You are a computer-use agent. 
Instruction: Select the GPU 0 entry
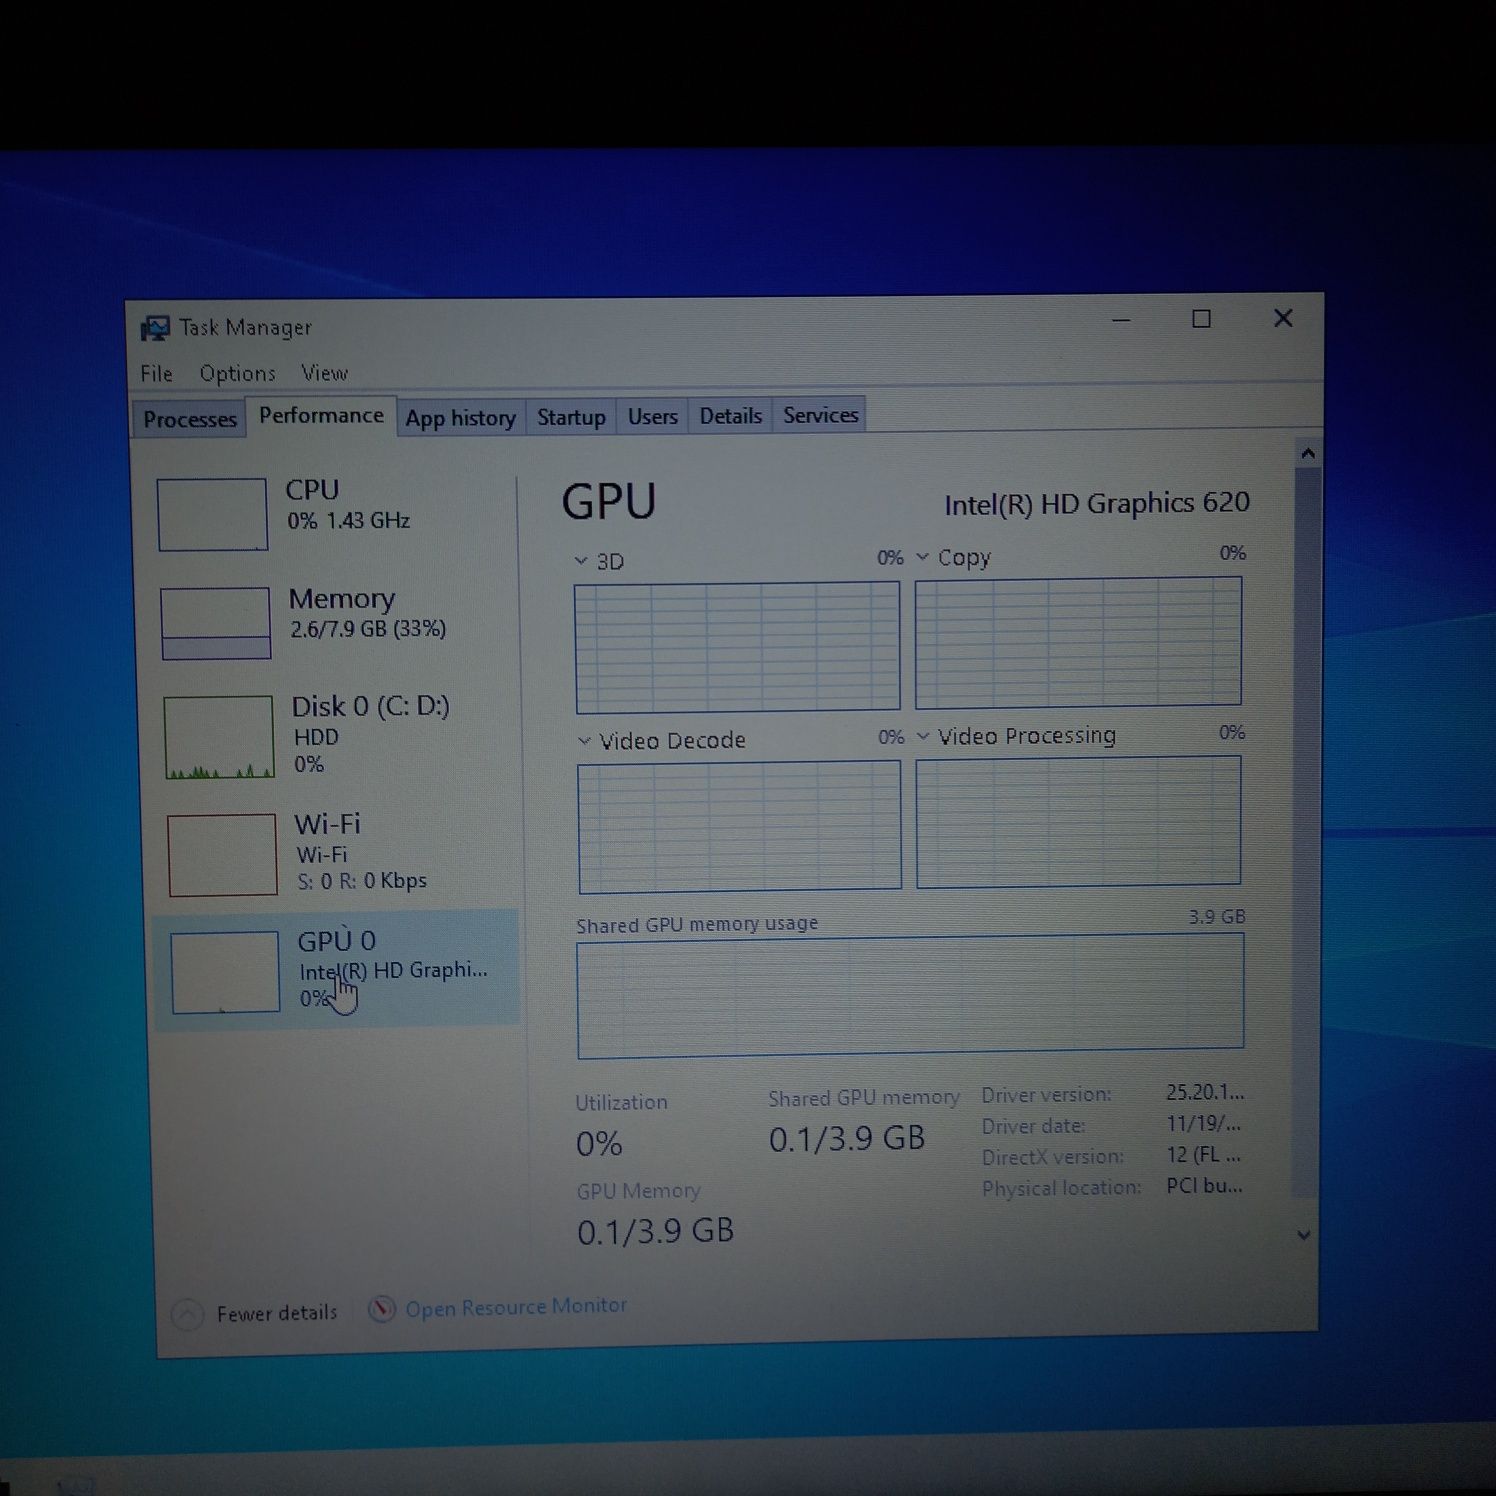tap(338, 969)
